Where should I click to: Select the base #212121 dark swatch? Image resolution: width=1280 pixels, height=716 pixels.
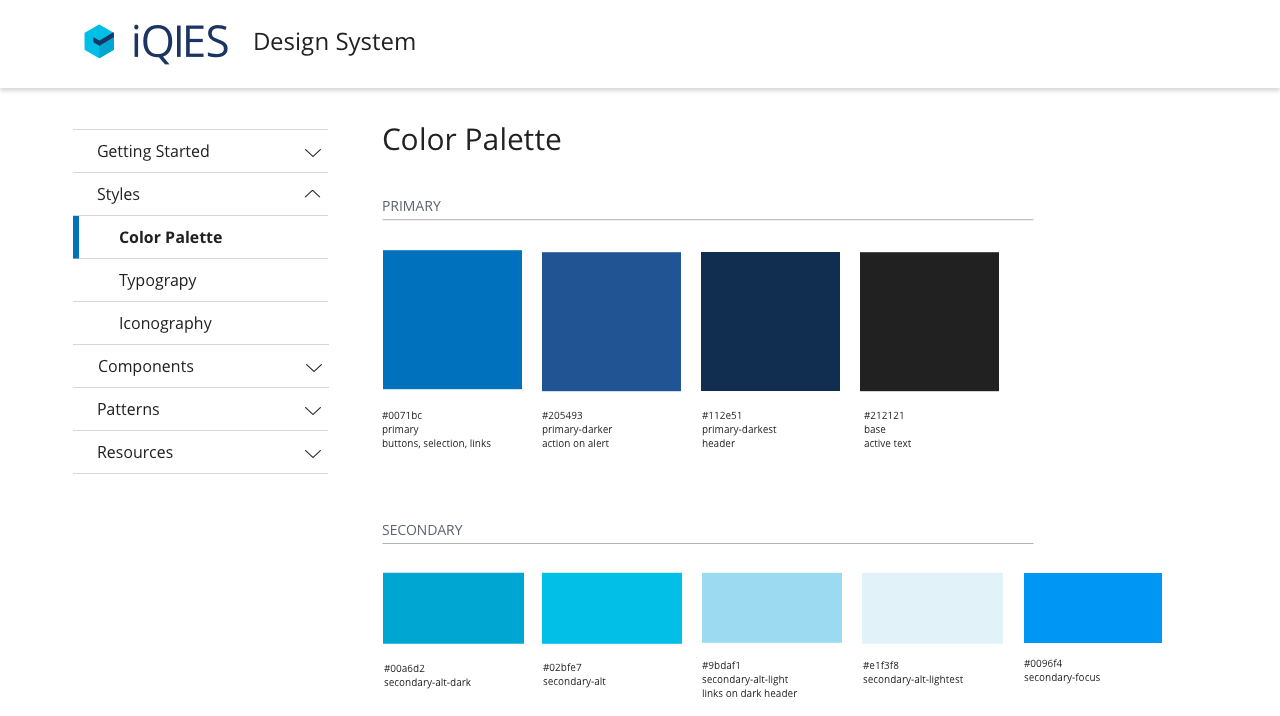tap(929, 321)
